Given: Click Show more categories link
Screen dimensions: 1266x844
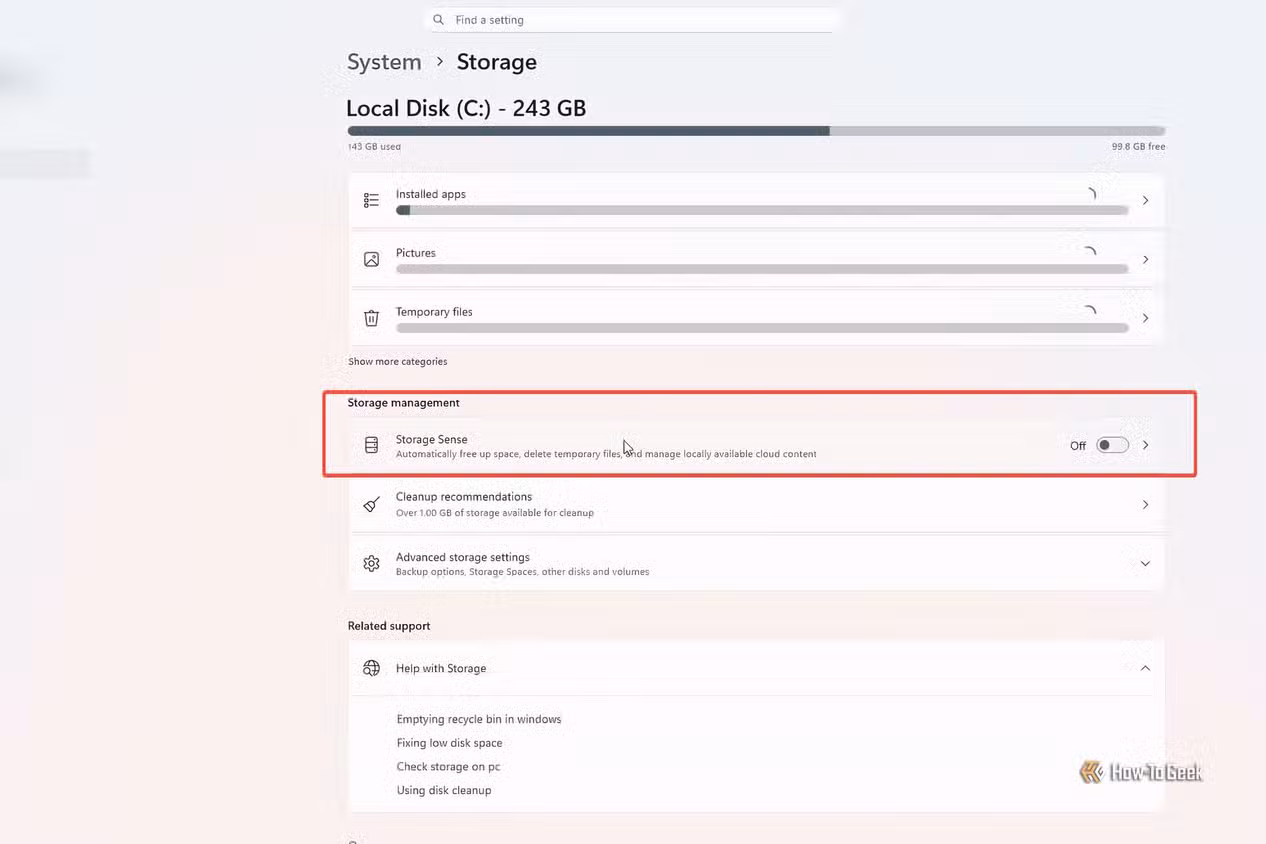Looking at the screenshot, I should 397,361.
